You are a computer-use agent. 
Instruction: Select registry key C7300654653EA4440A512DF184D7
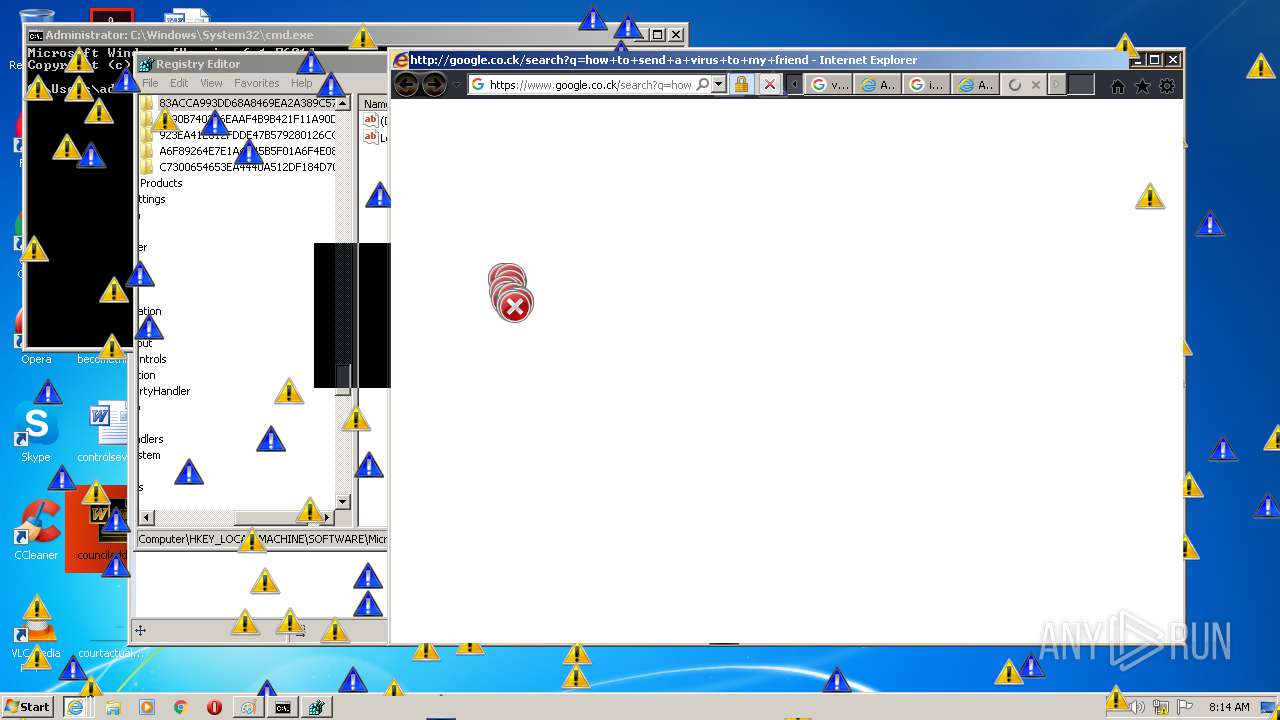pos(247,167)
